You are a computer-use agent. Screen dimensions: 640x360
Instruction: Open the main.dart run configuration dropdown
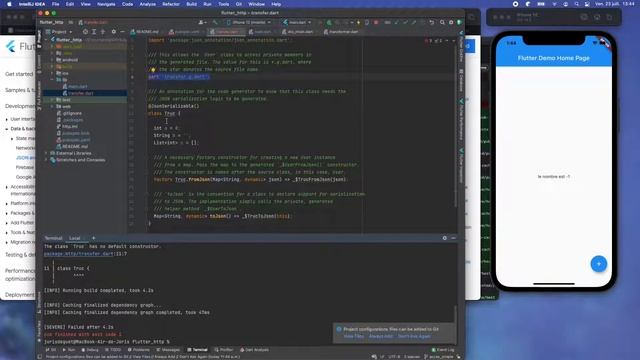click(x=298, y=22)
